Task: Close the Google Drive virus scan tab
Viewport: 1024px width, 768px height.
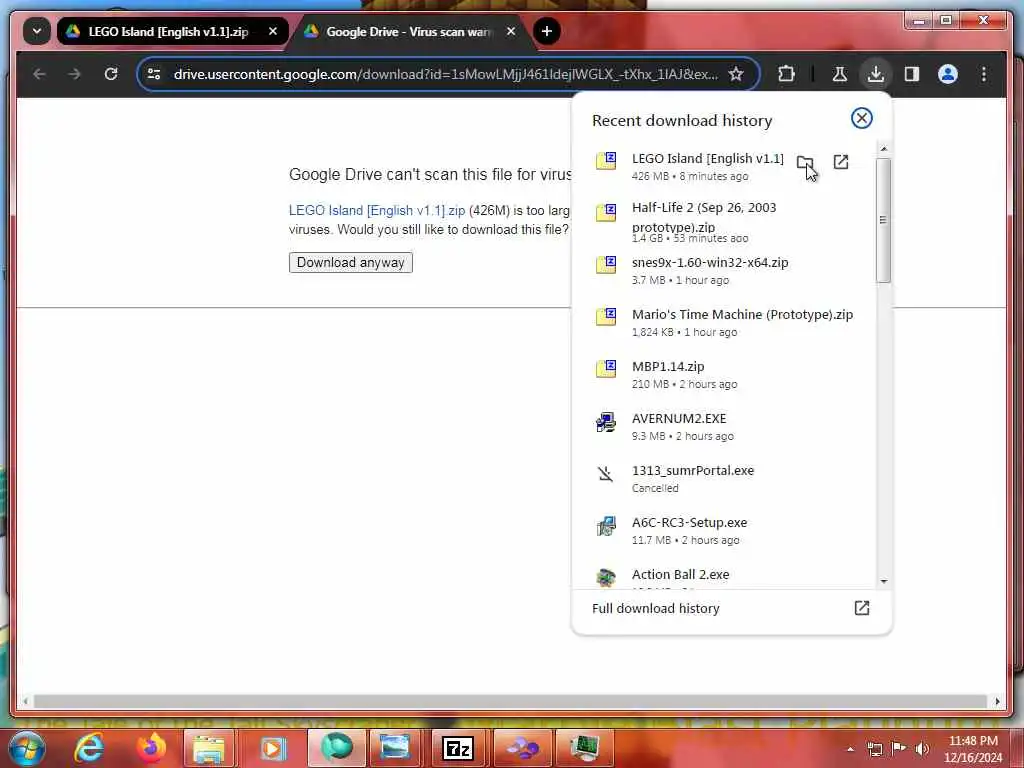Action: click(511, 31)
